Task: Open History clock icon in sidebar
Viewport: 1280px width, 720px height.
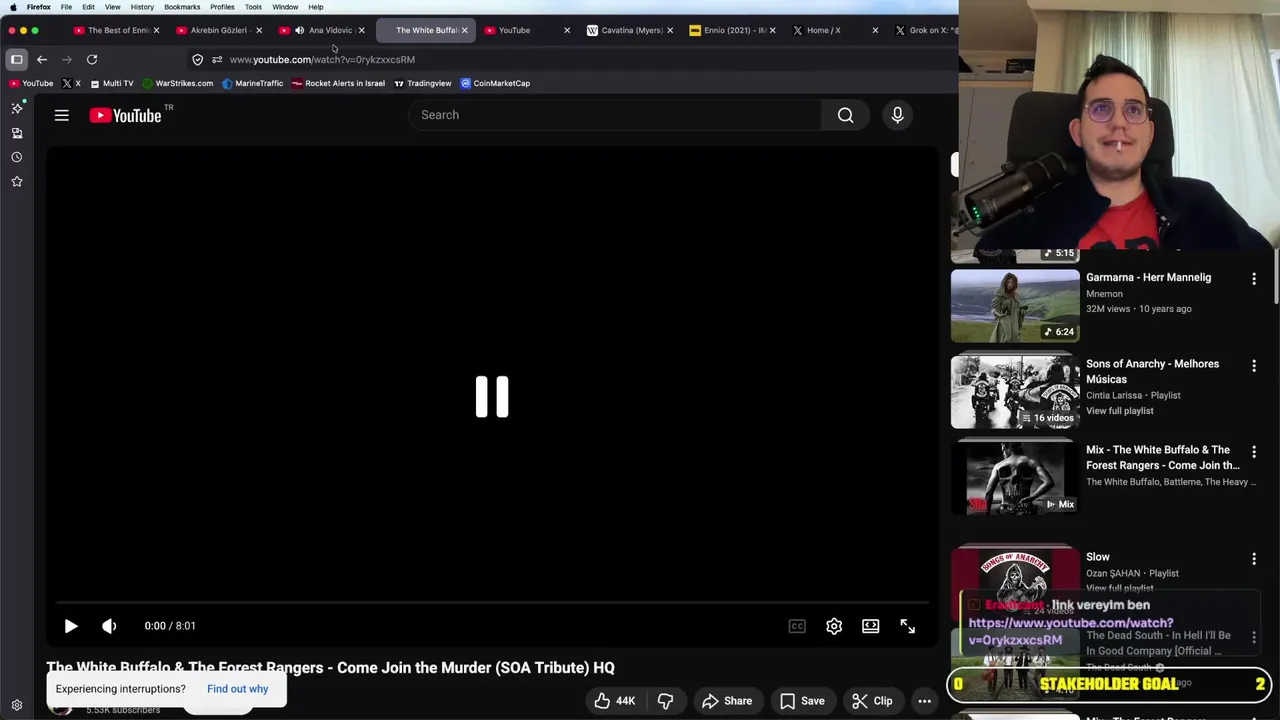Action: [x=17, y=157]
